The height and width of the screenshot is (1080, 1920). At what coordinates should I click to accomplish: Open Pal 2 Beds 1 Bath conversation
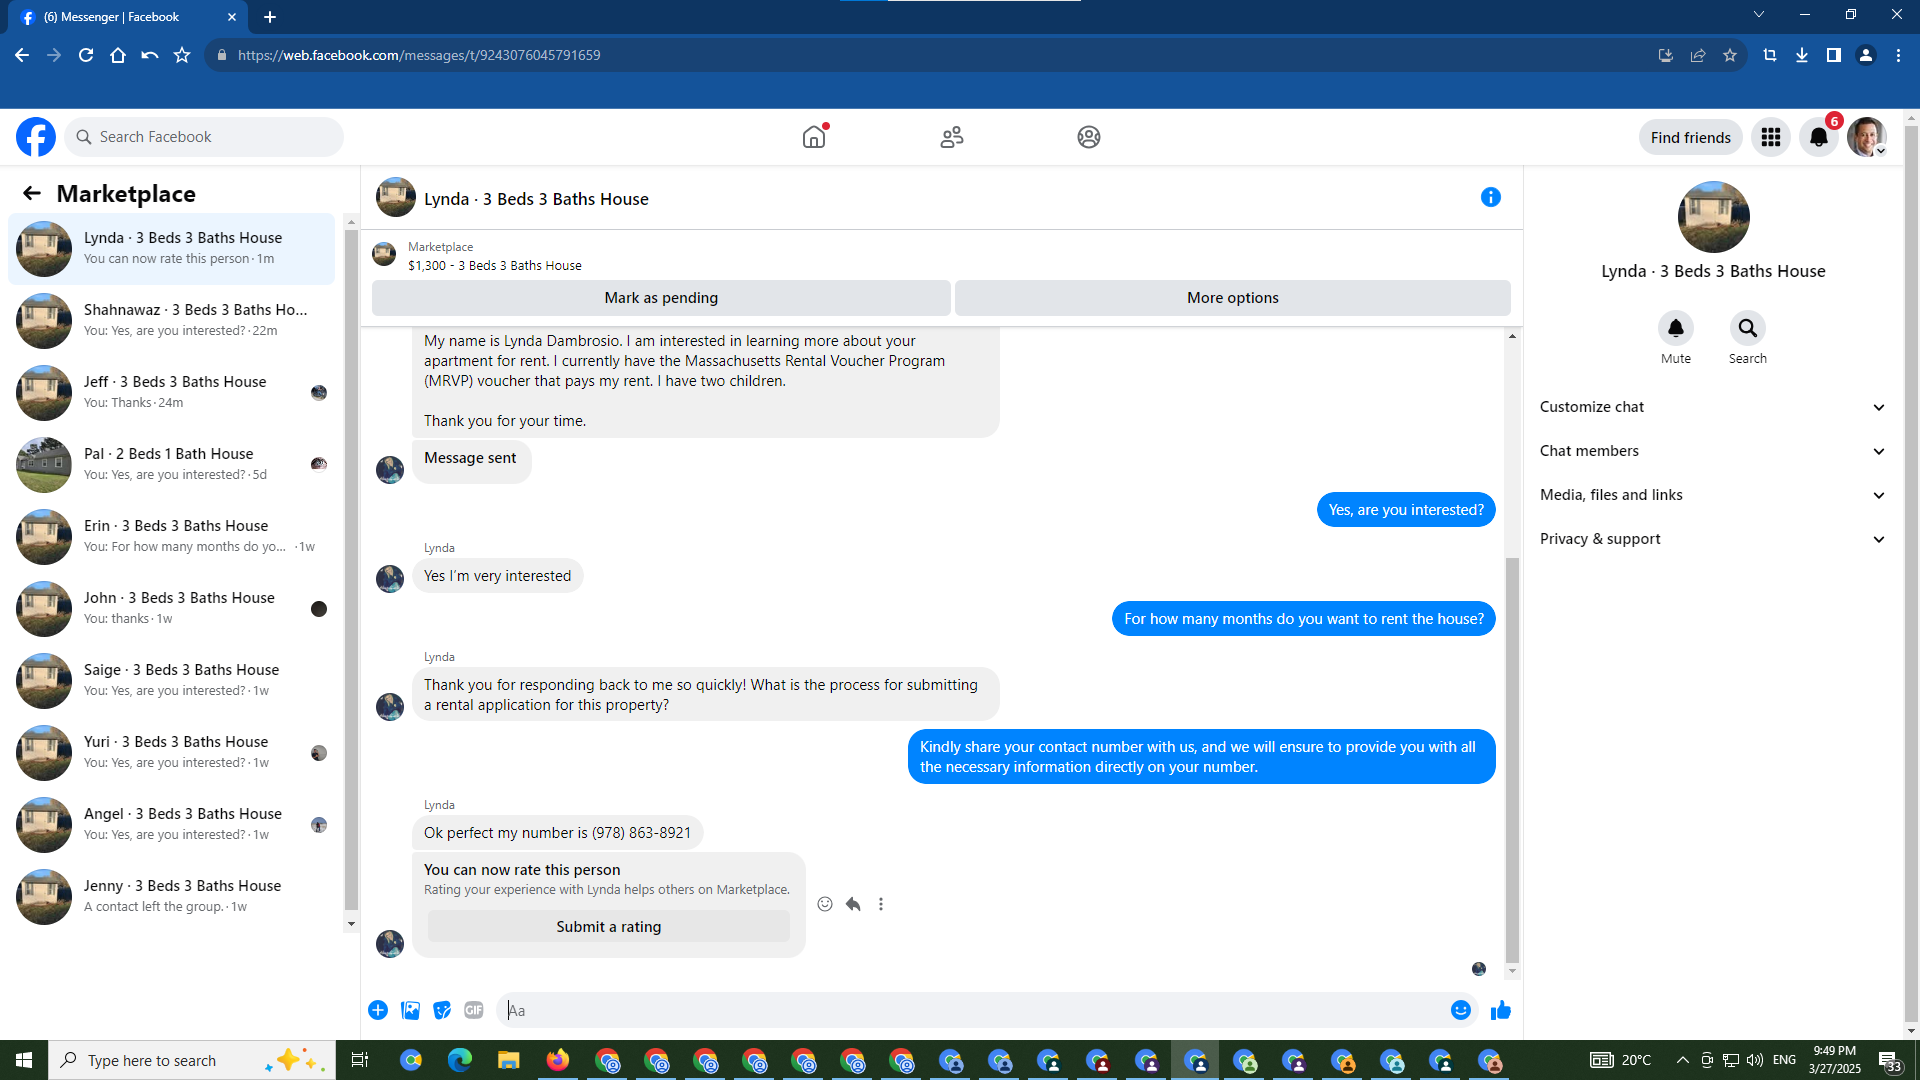point(172,464)
